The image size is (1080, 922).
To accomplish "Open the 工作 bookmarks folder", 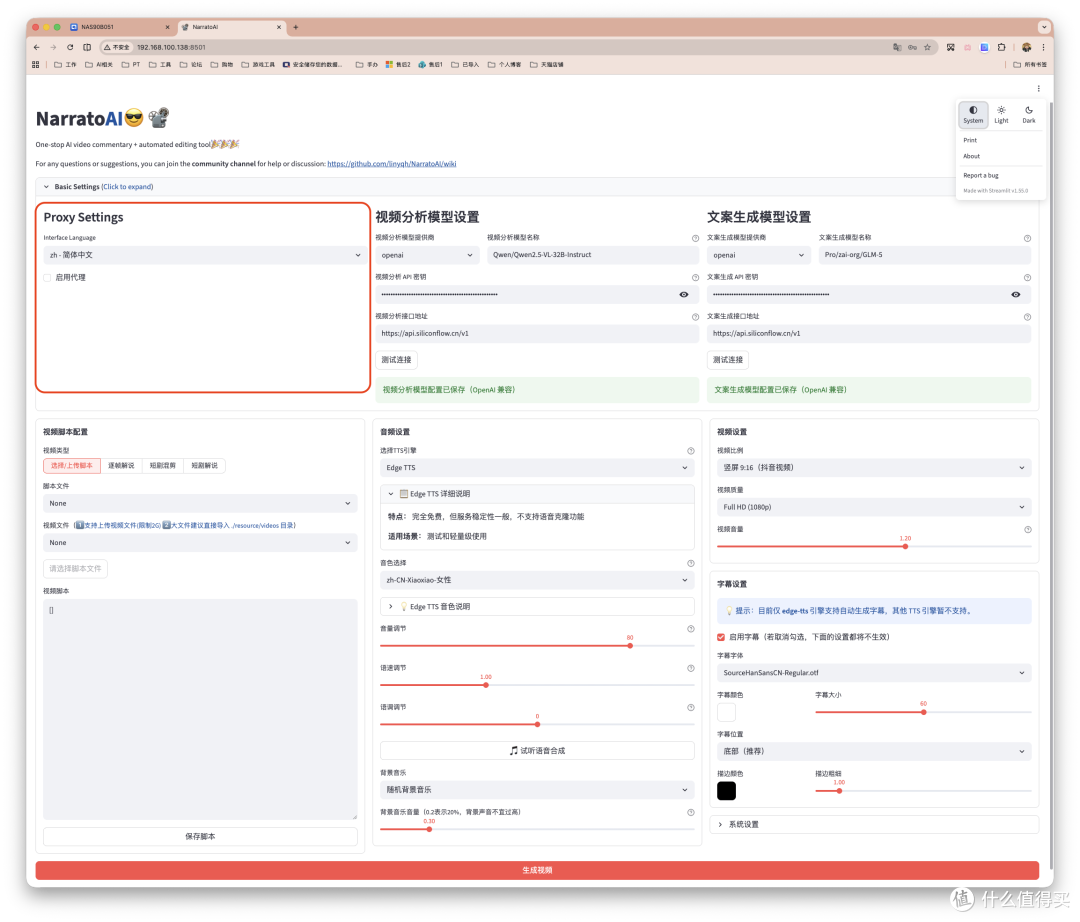I will point(65,65).
